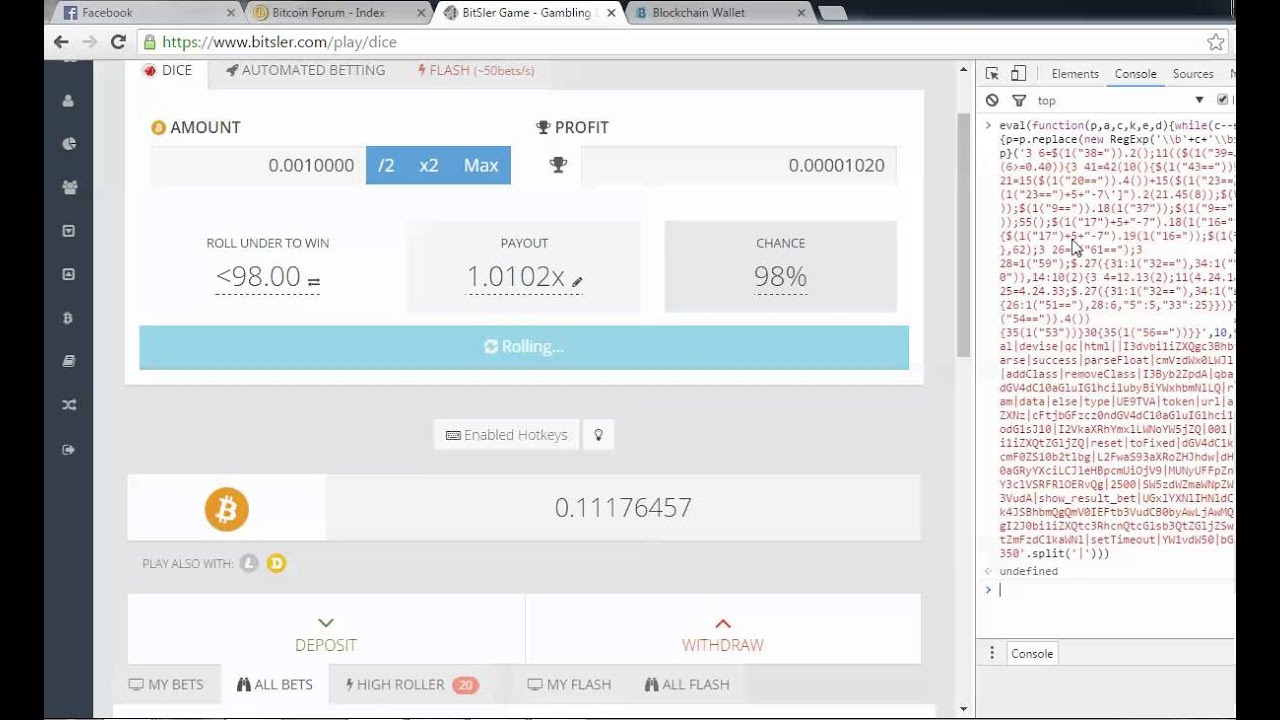Select Dogecoin play-also-with icon
The height and width of the screenshot is (720, 1280).
pos(276,563)
